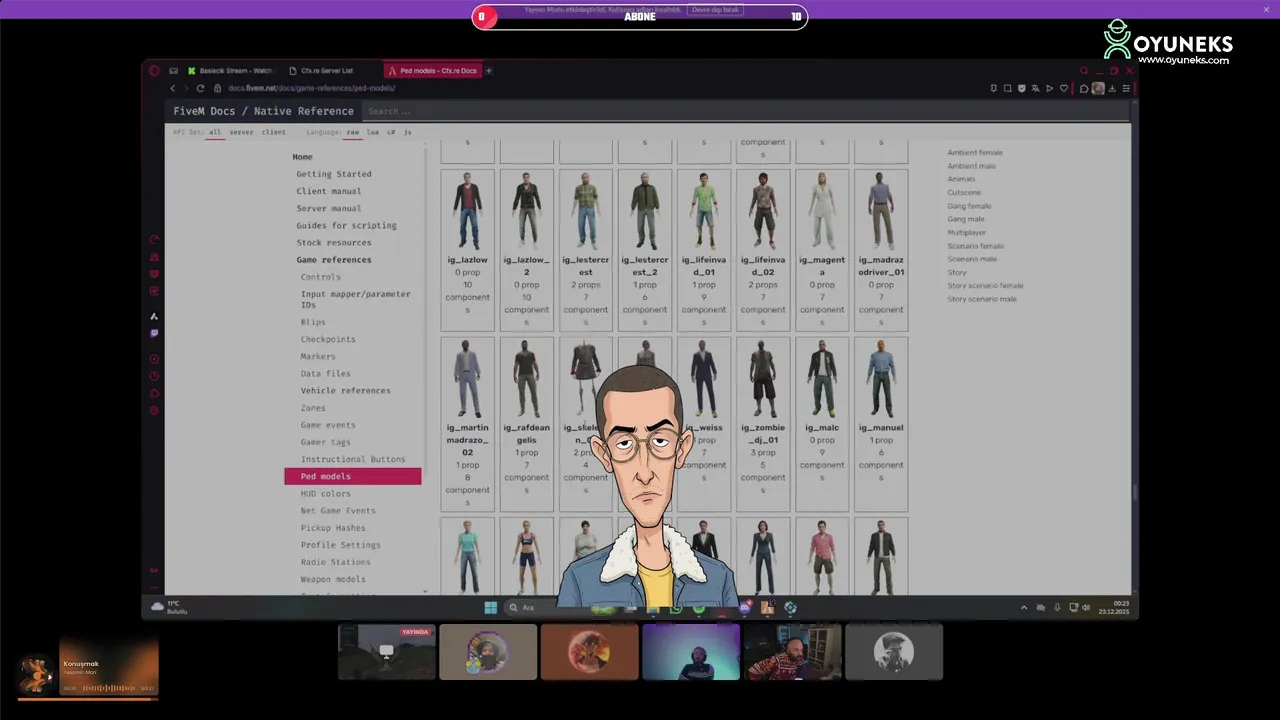Expand Vehicle references section
This screenshot has width=1280, height=720.
coord(346,391)
